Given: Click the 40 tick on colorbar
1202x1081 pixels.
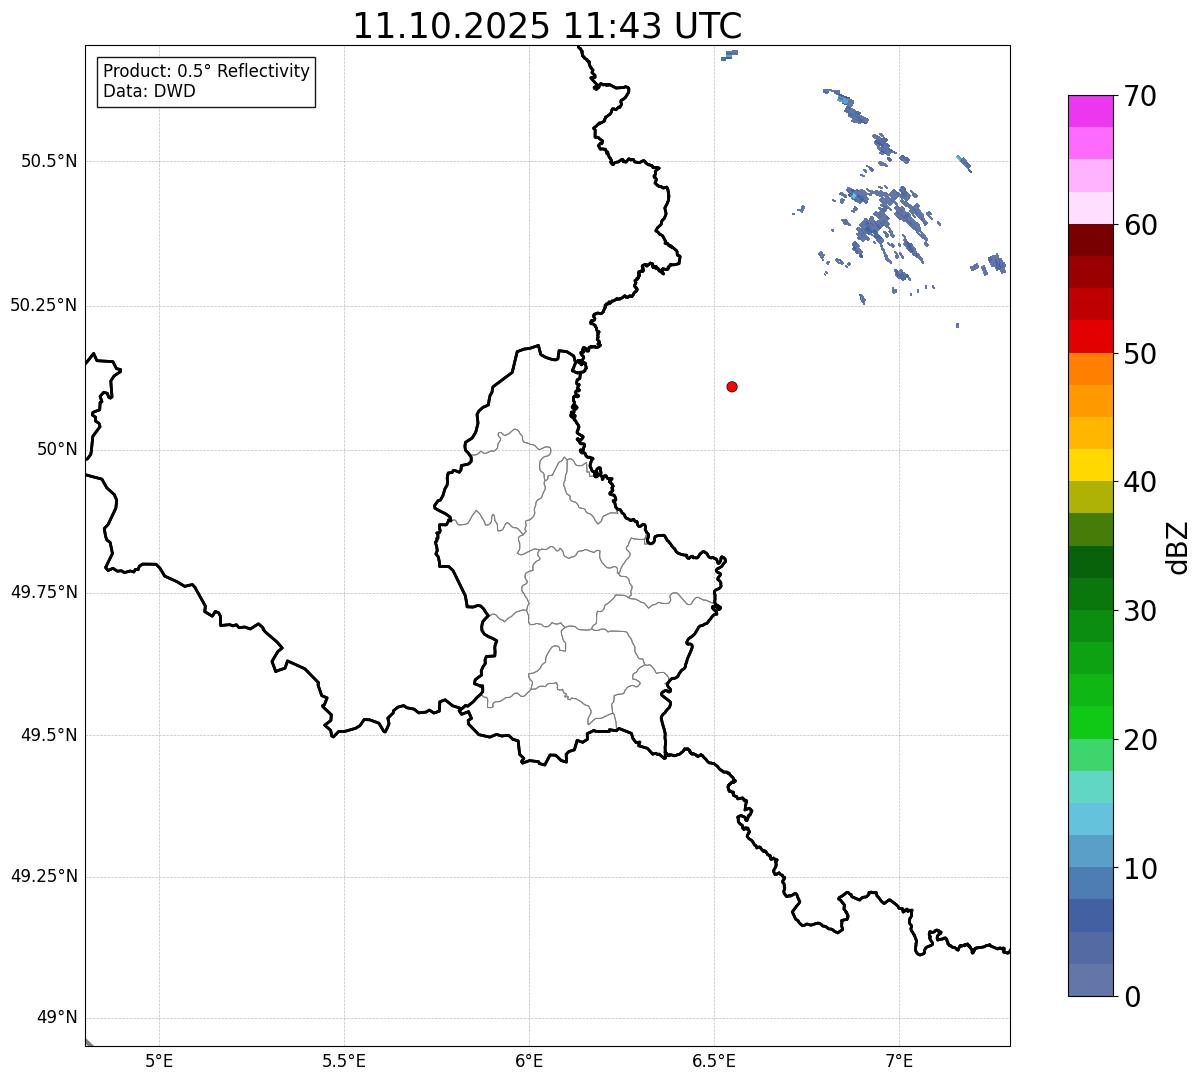Looking at the screenshot, I should pos(1140,482).
